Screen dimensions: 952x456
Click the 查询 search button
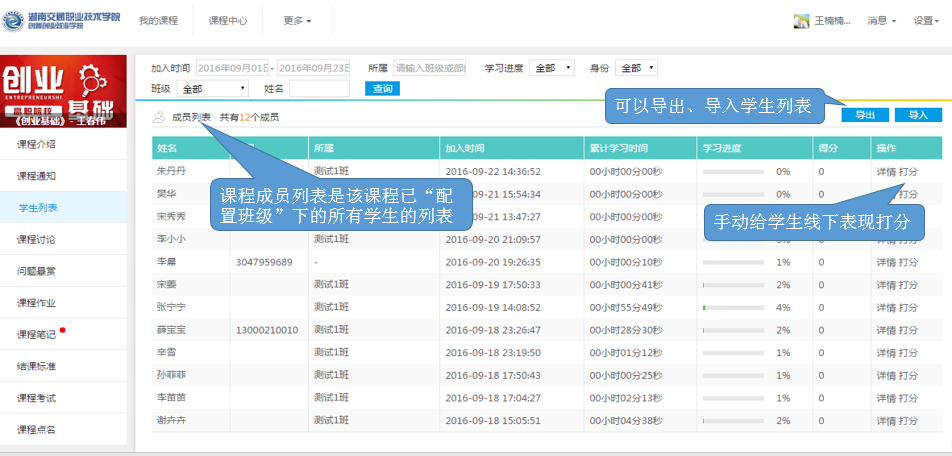382,89
